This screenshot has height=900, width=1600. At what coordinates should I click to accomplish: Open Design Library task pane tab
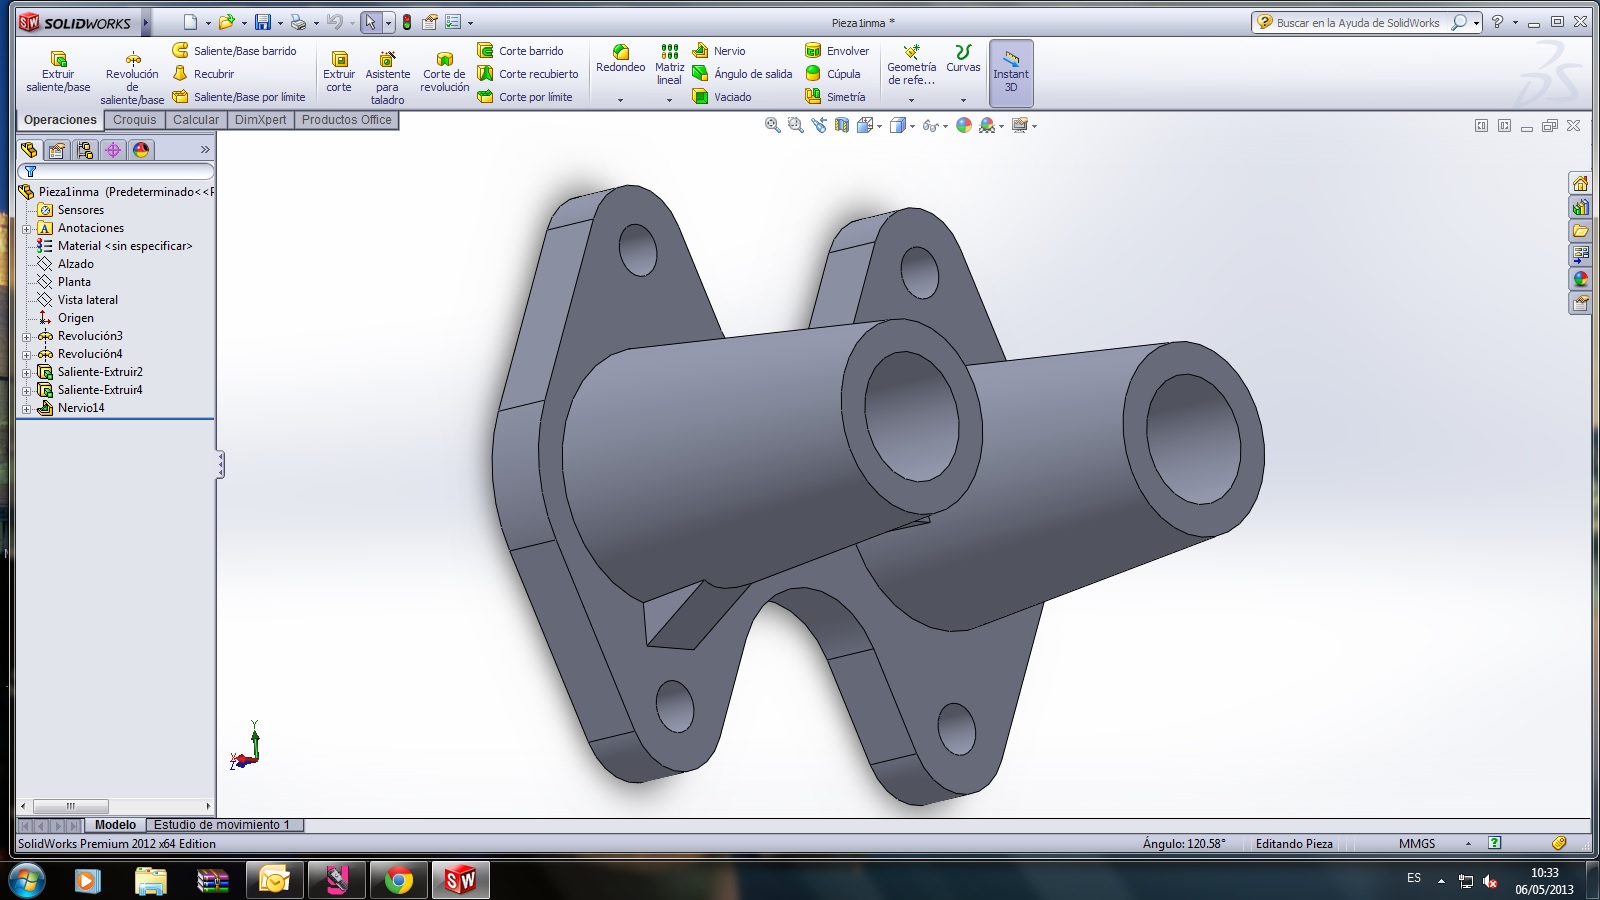point(1580,207)
